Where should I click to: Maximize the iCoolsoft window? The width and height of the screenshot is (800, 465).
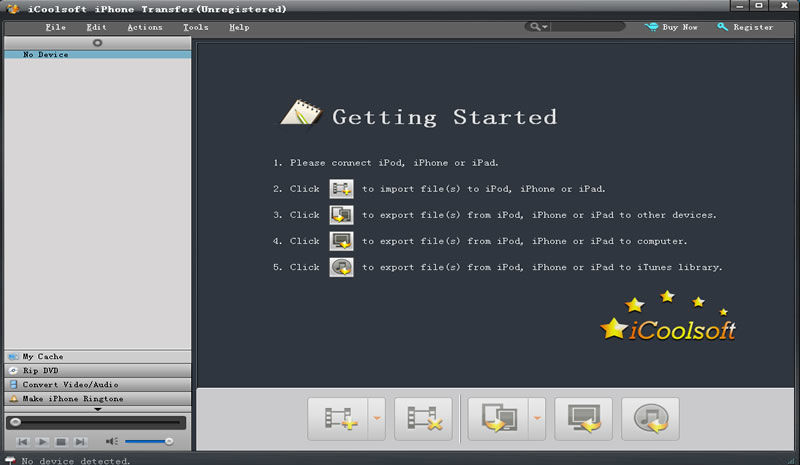(x=759, y=6)
